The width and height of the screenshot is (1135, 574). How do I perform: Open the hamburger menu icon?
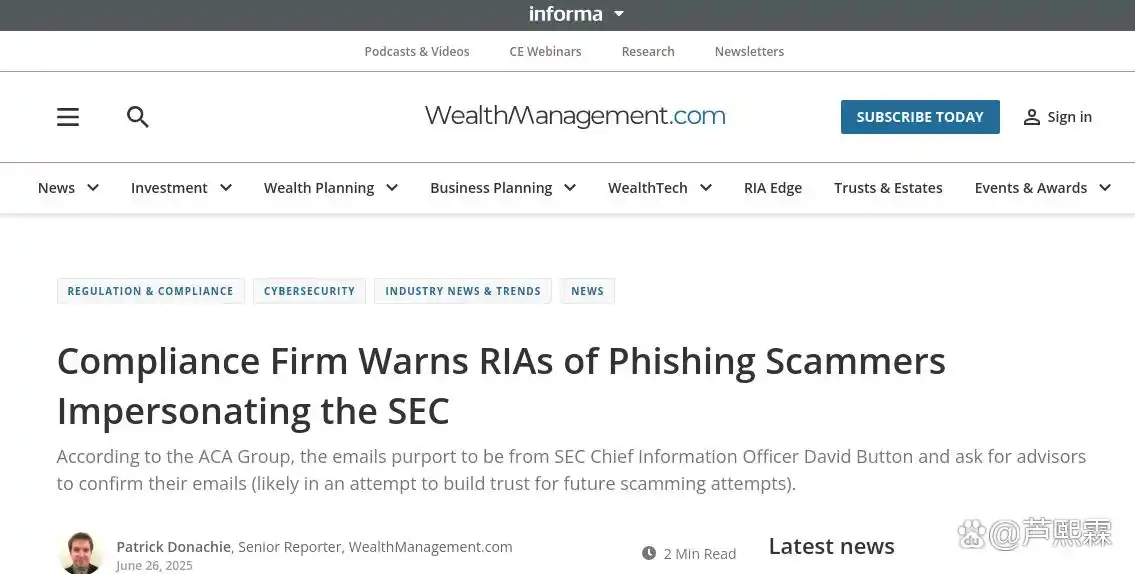[68, 117]
